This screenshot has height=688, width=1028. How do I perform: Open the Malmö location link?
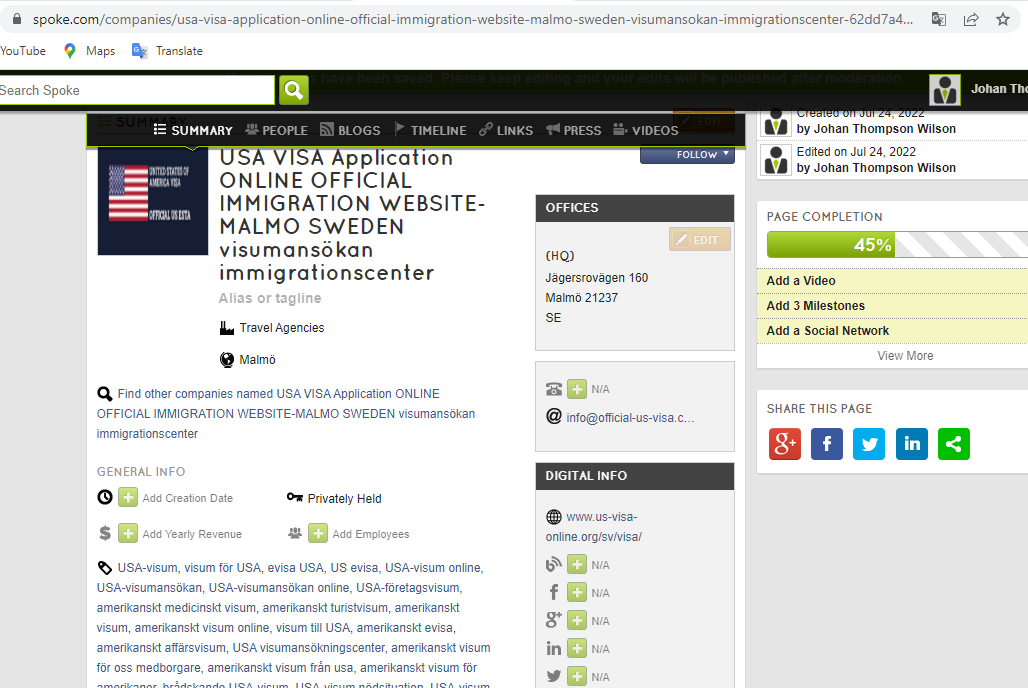pos(257,359)
